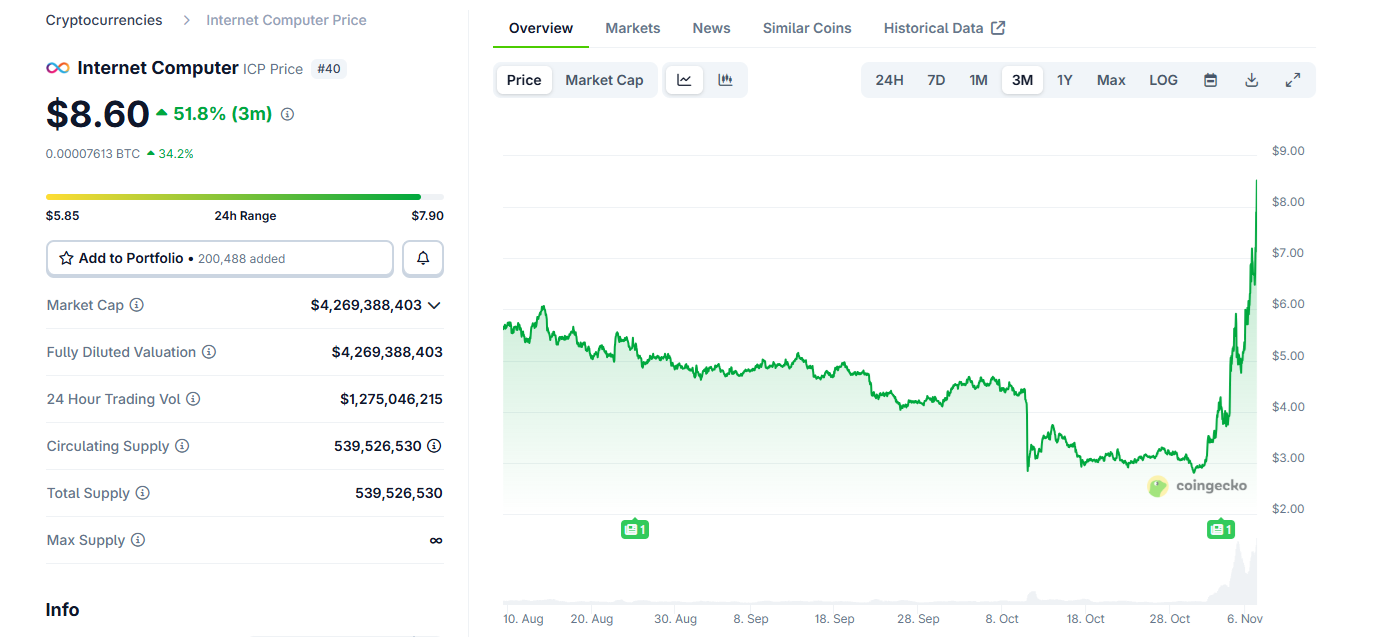Select the Price chart toggle
Viewport: 1378px width, 637px height.
click(524, 80)
